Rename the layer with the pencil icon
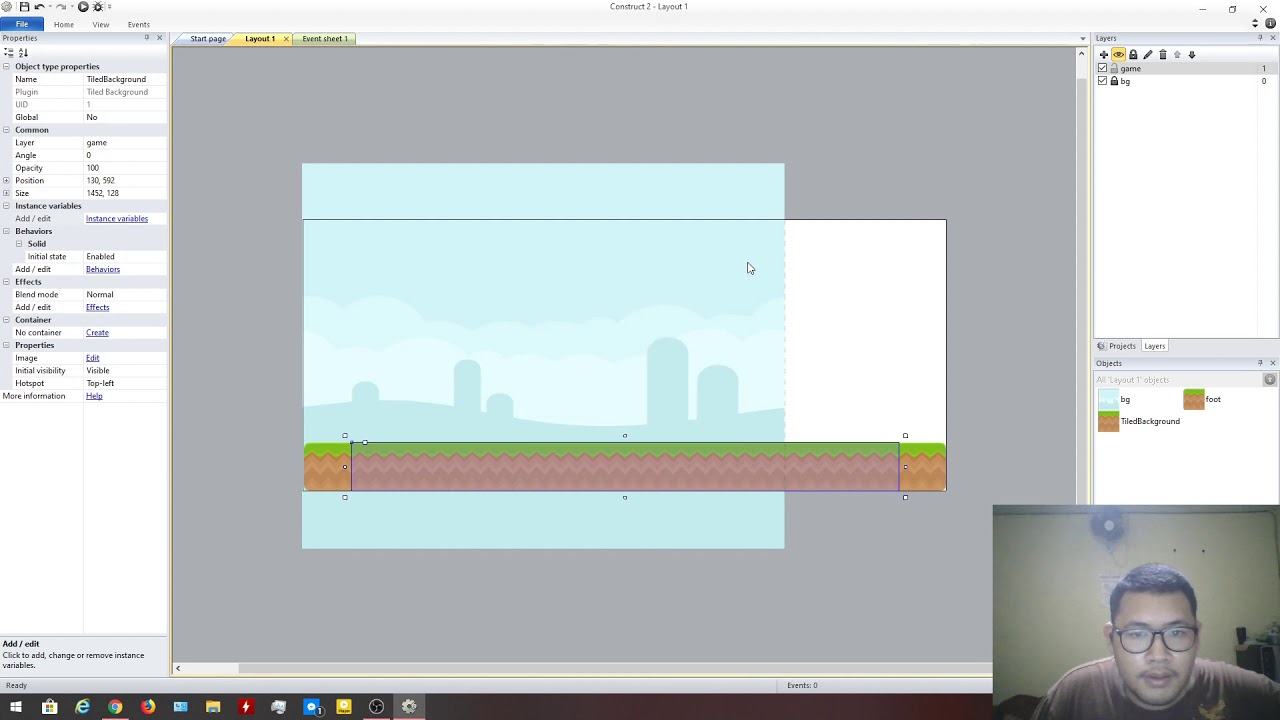 click(x=1147, y=55)
